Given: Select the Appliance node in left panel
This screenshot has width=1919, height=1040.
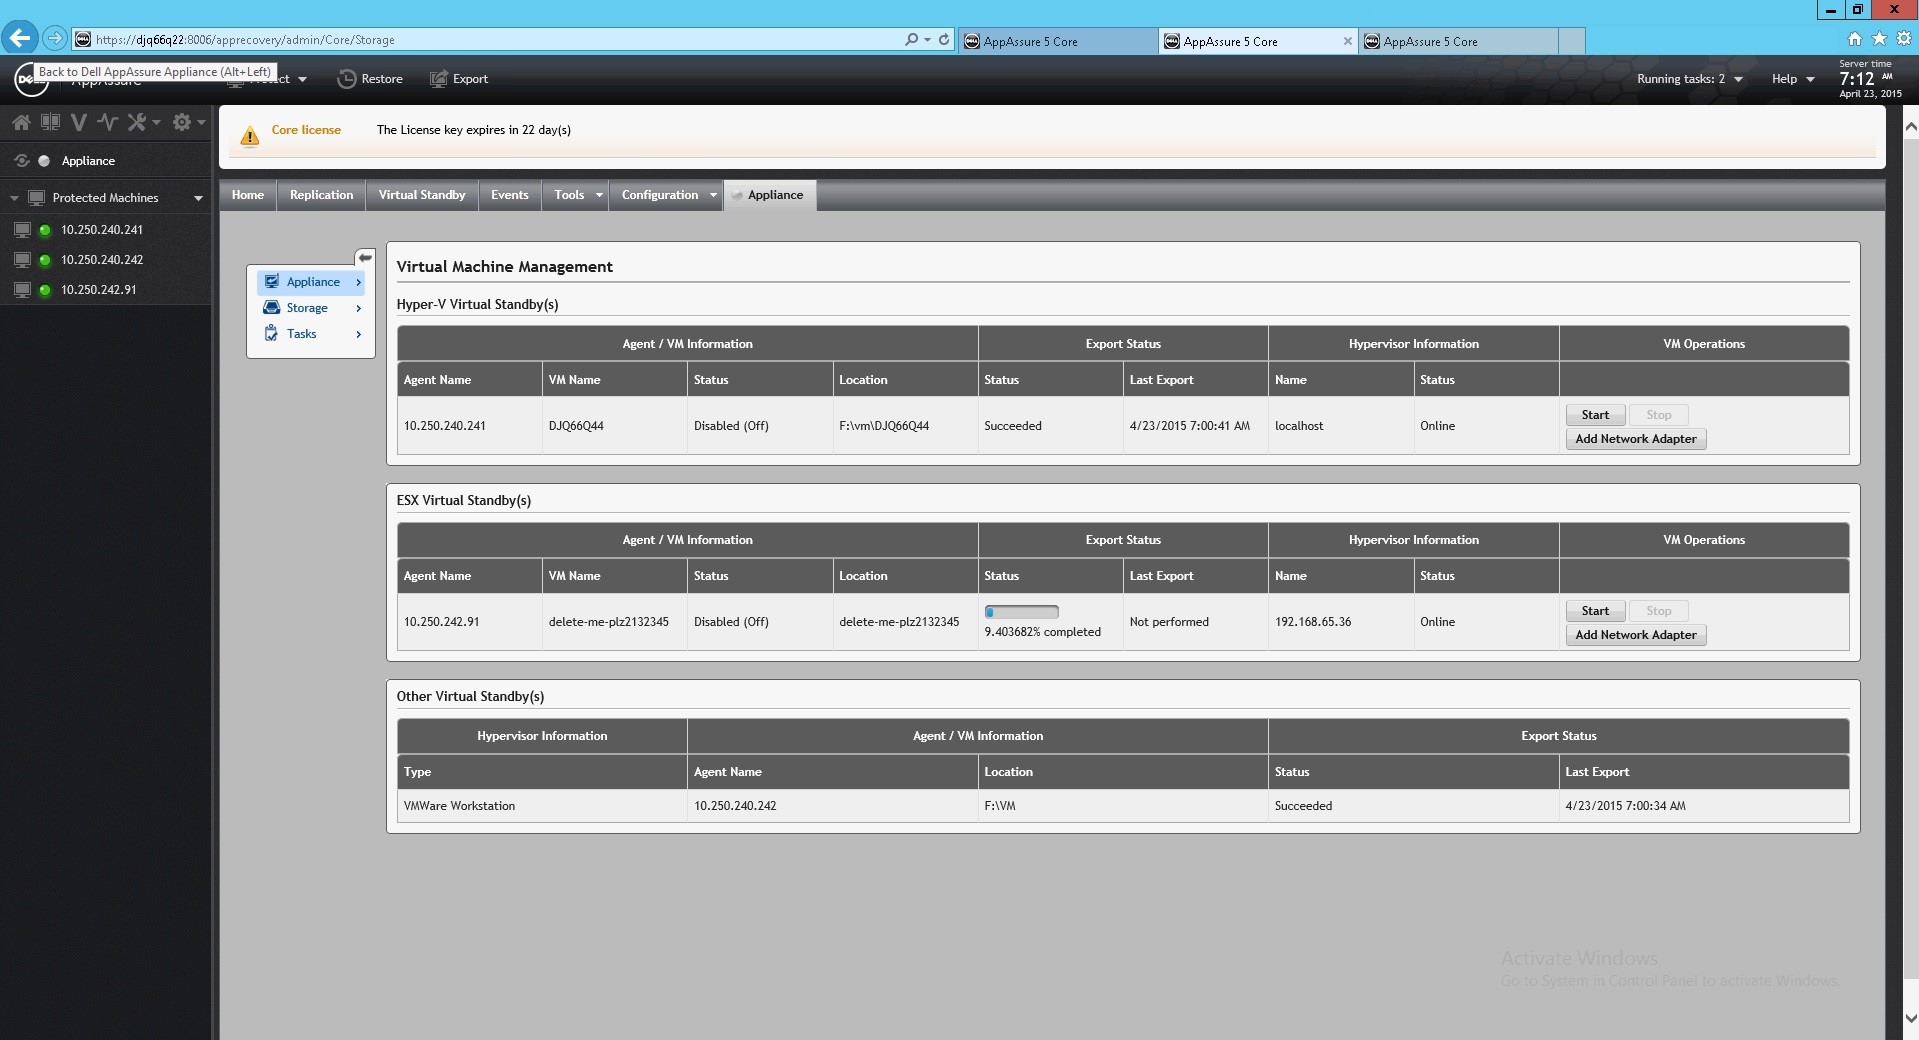Looking at the screenshot, I should pos(88,161).
